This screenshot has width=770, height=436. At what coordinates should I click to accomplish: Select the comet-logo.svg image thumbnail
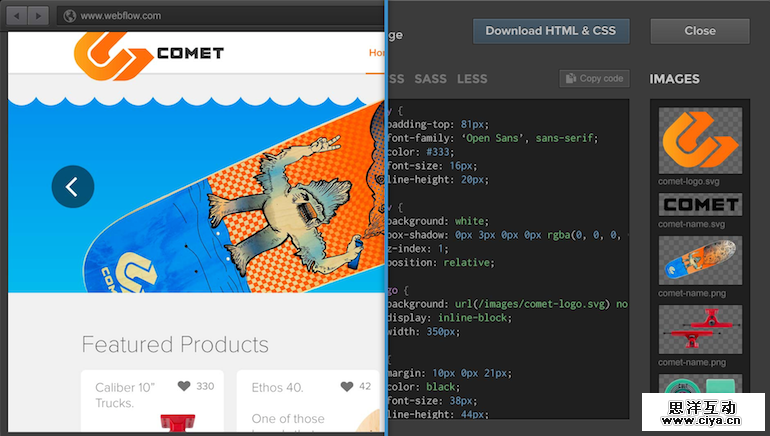(x=700, y=140)
